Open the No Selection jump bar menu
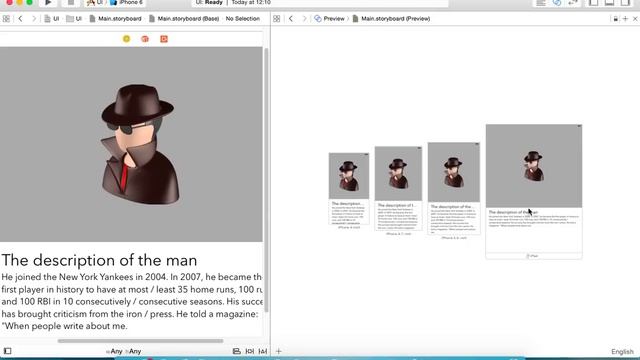Viewport: 640px width, 360px height. [x=242, y=19]
